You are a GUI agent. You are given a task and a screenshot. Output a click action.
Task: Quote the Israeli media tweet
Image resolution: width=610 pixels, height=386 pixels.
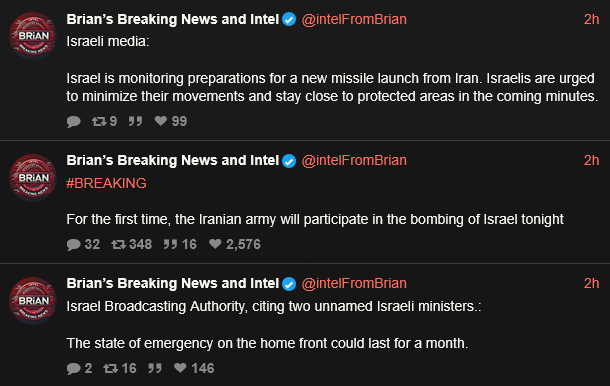tap(135, 121)
